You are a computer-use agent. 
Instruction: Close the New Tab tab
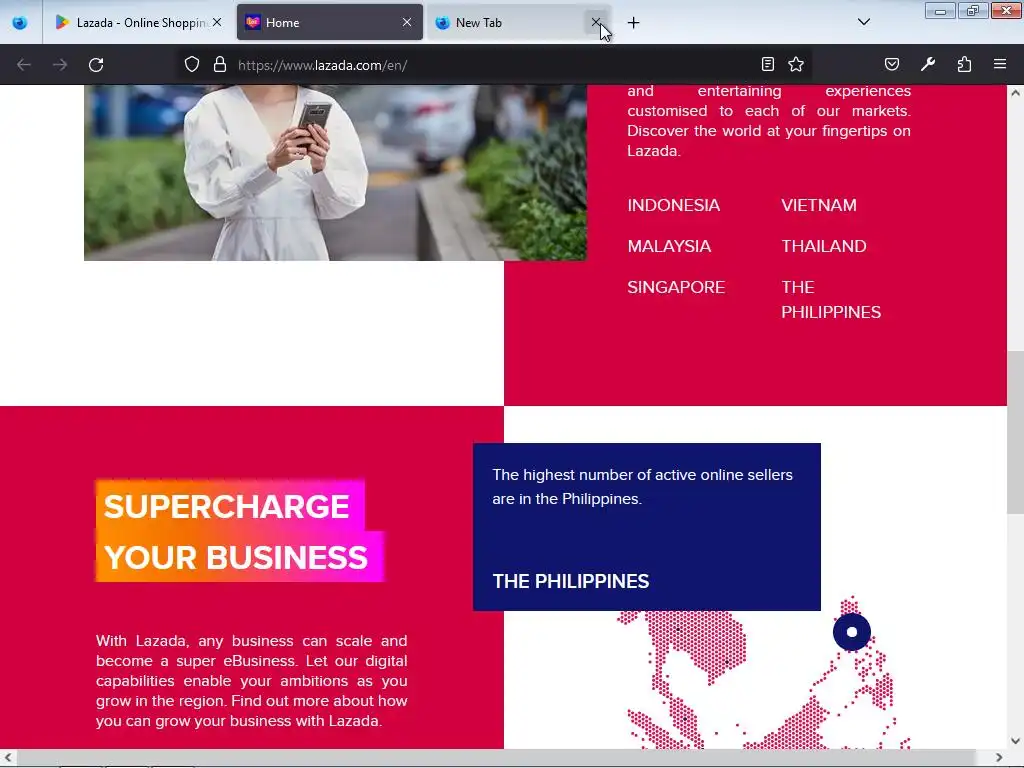(x=596, y=22)
